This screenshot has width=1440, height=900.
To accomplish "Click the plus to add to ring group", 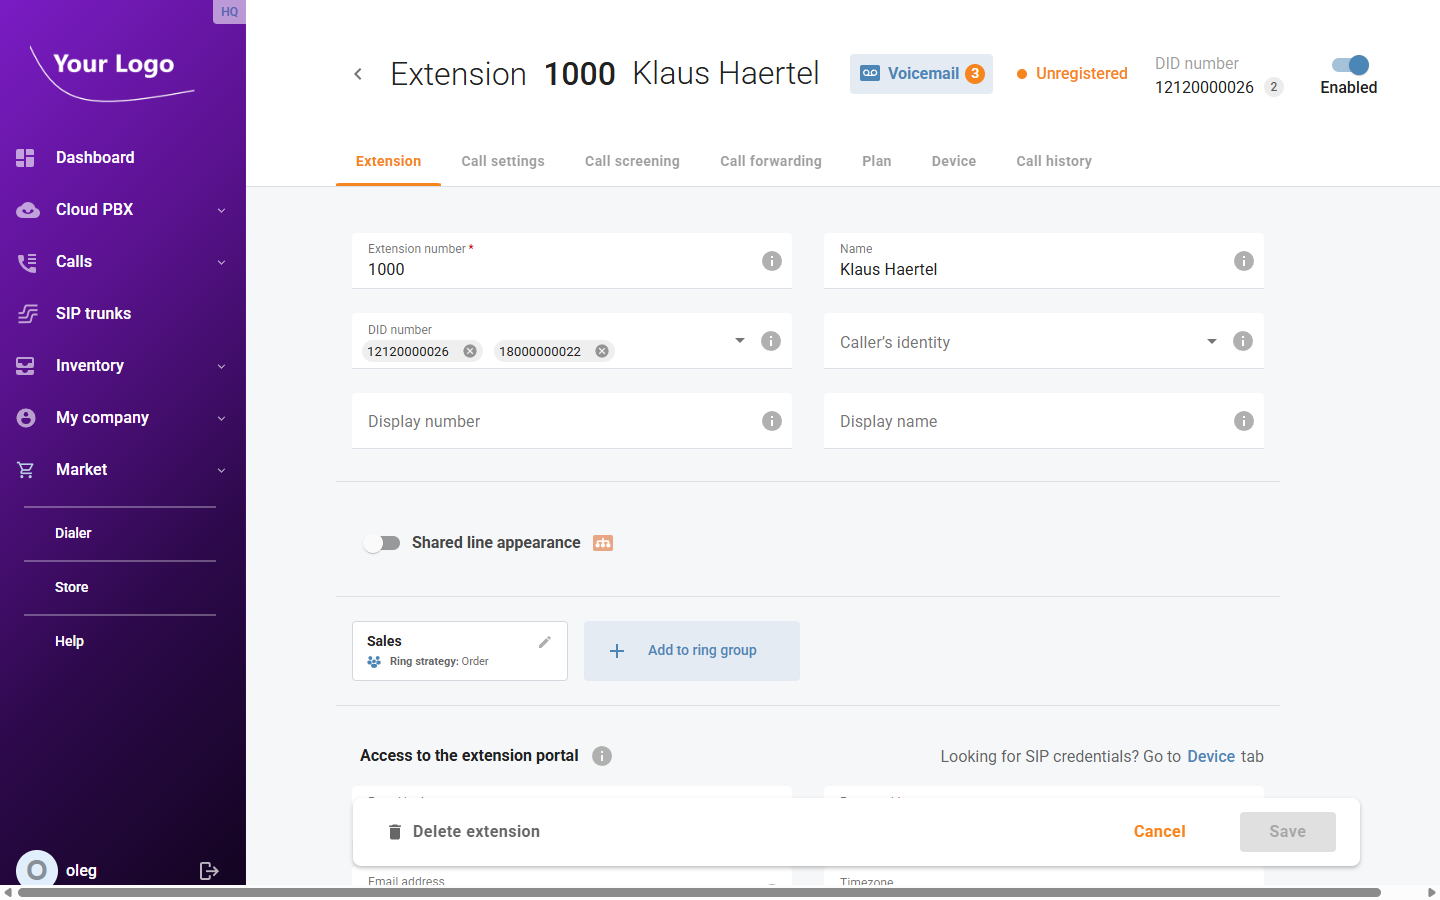I will tap(617, 650).
